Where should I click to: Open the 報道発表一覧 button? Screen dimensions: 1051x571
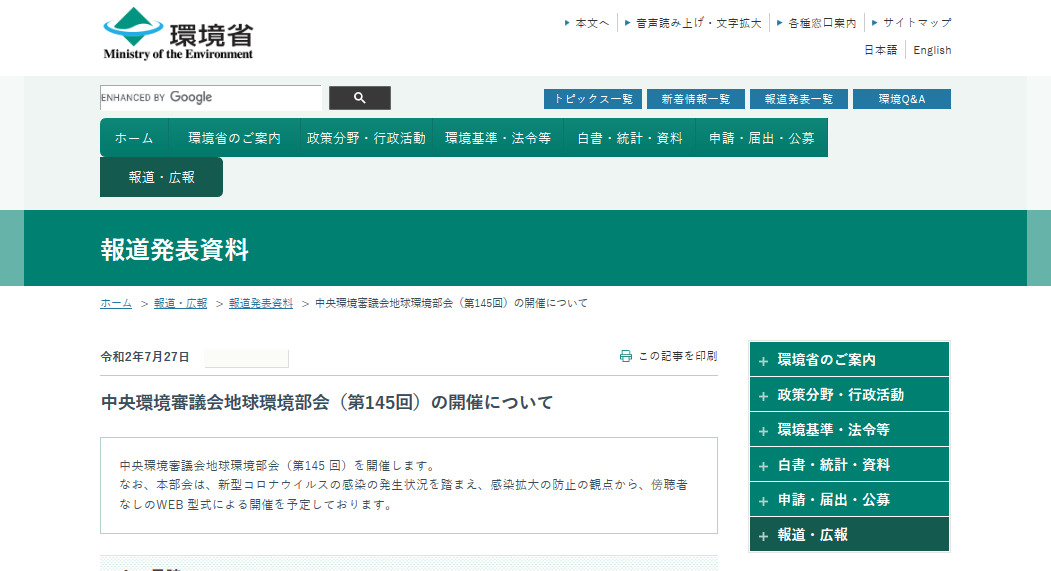(x=798, y=99)
